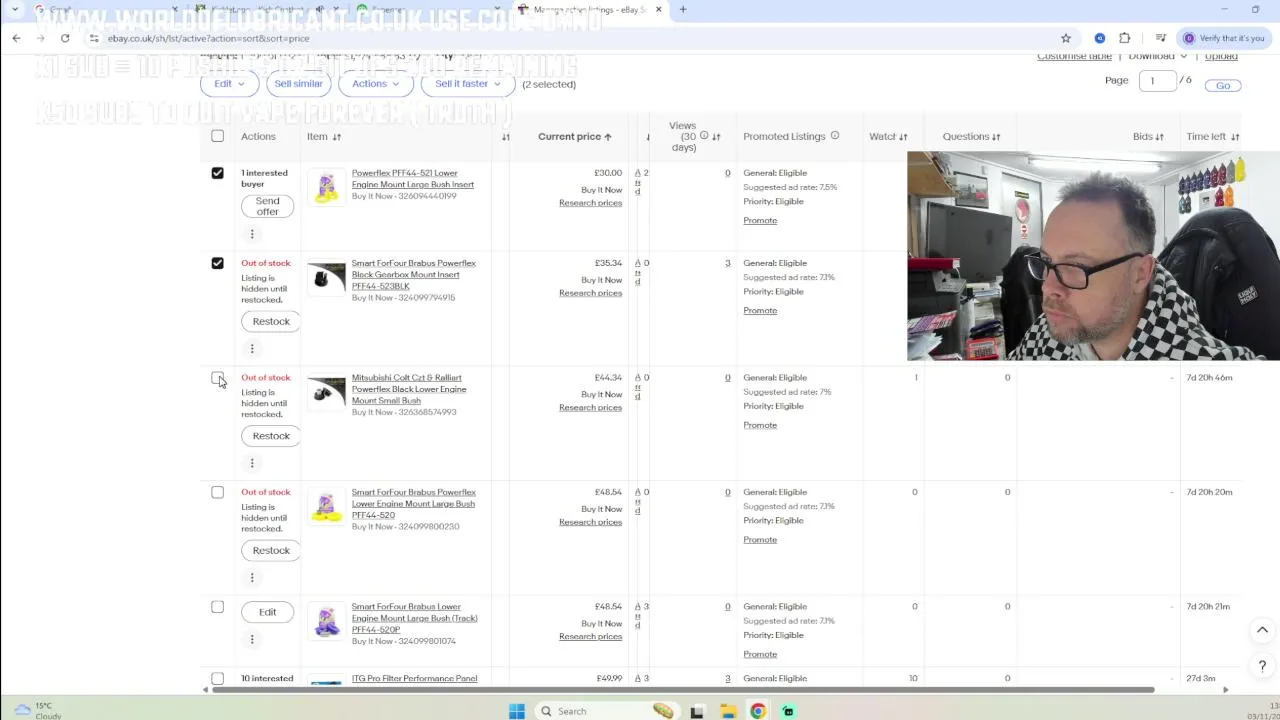Sort by Bids column arrows
The height and width of the screenshot is (720, 1280).
pyautogui.click(x=1159, y=137)
